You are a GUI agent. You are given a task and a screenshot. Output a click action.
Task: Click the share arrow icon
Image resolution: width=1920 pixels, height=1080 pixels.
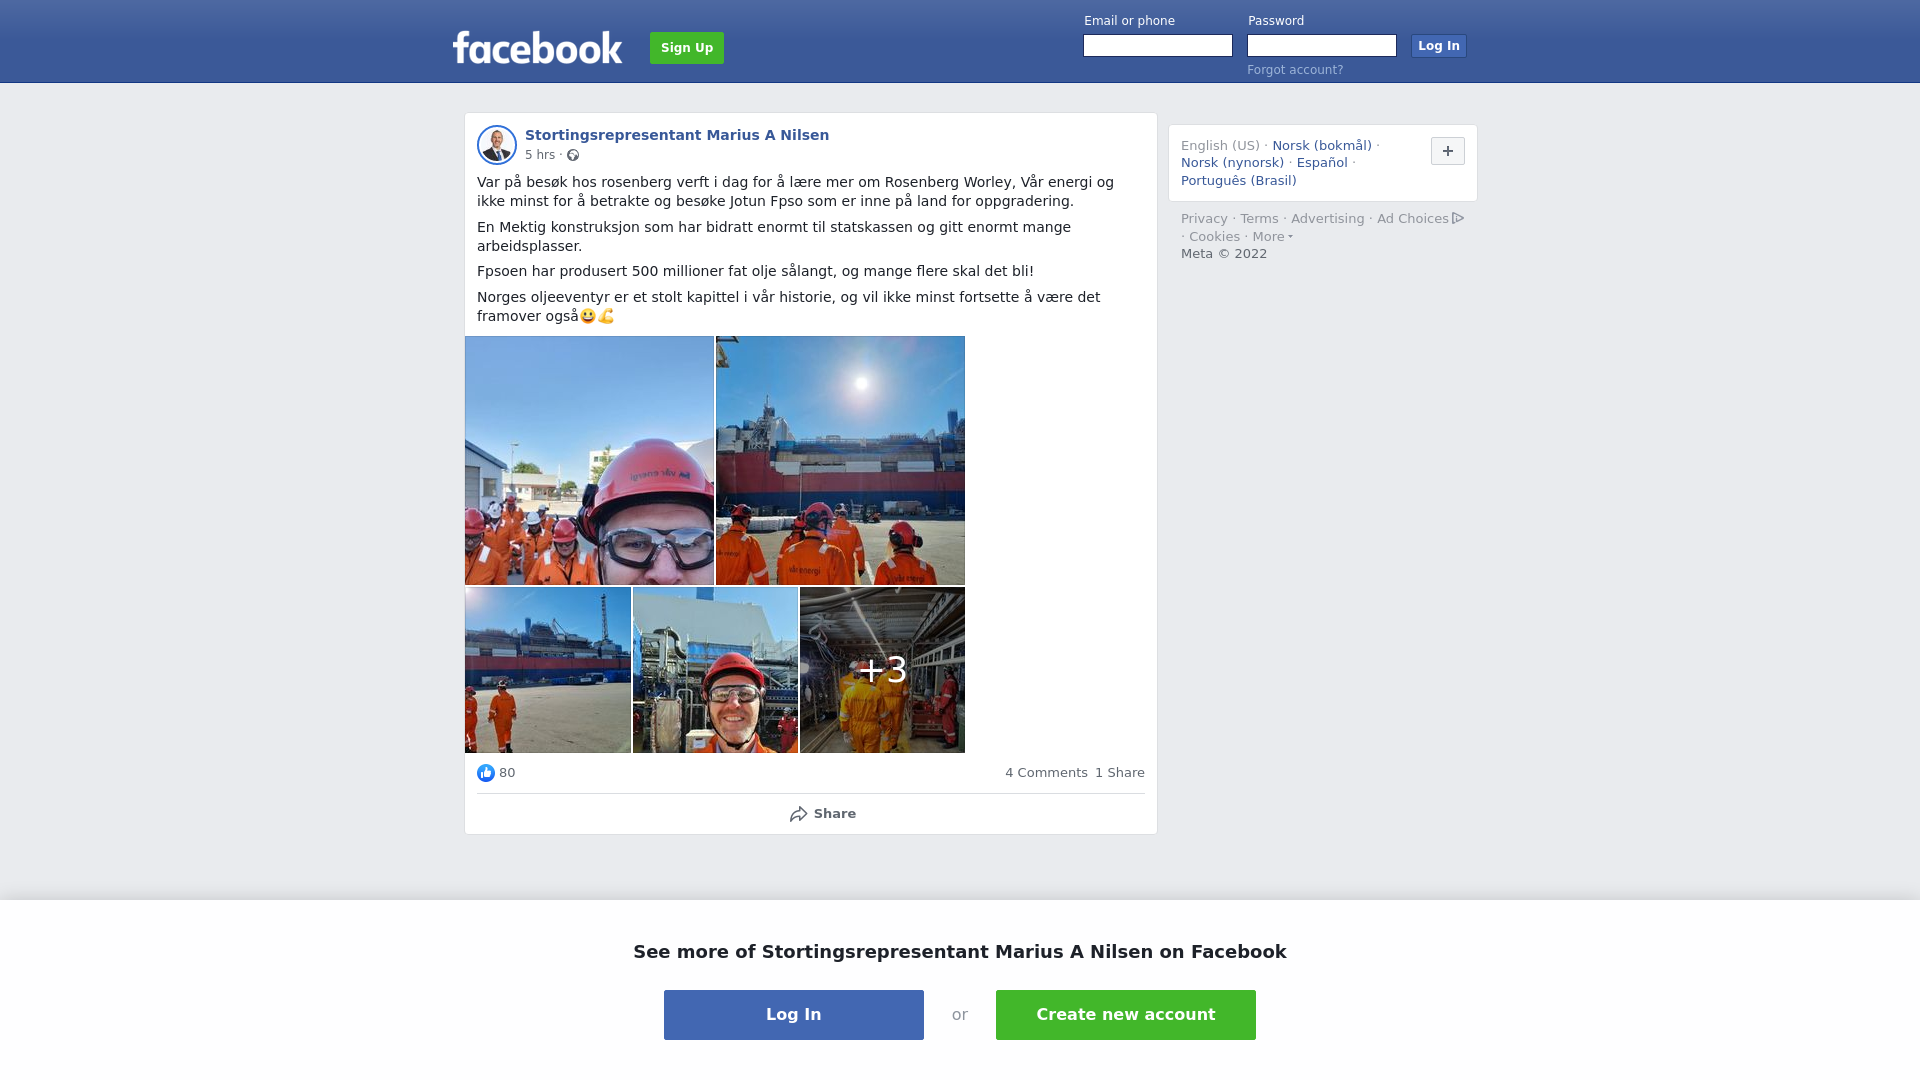[799, 814]
